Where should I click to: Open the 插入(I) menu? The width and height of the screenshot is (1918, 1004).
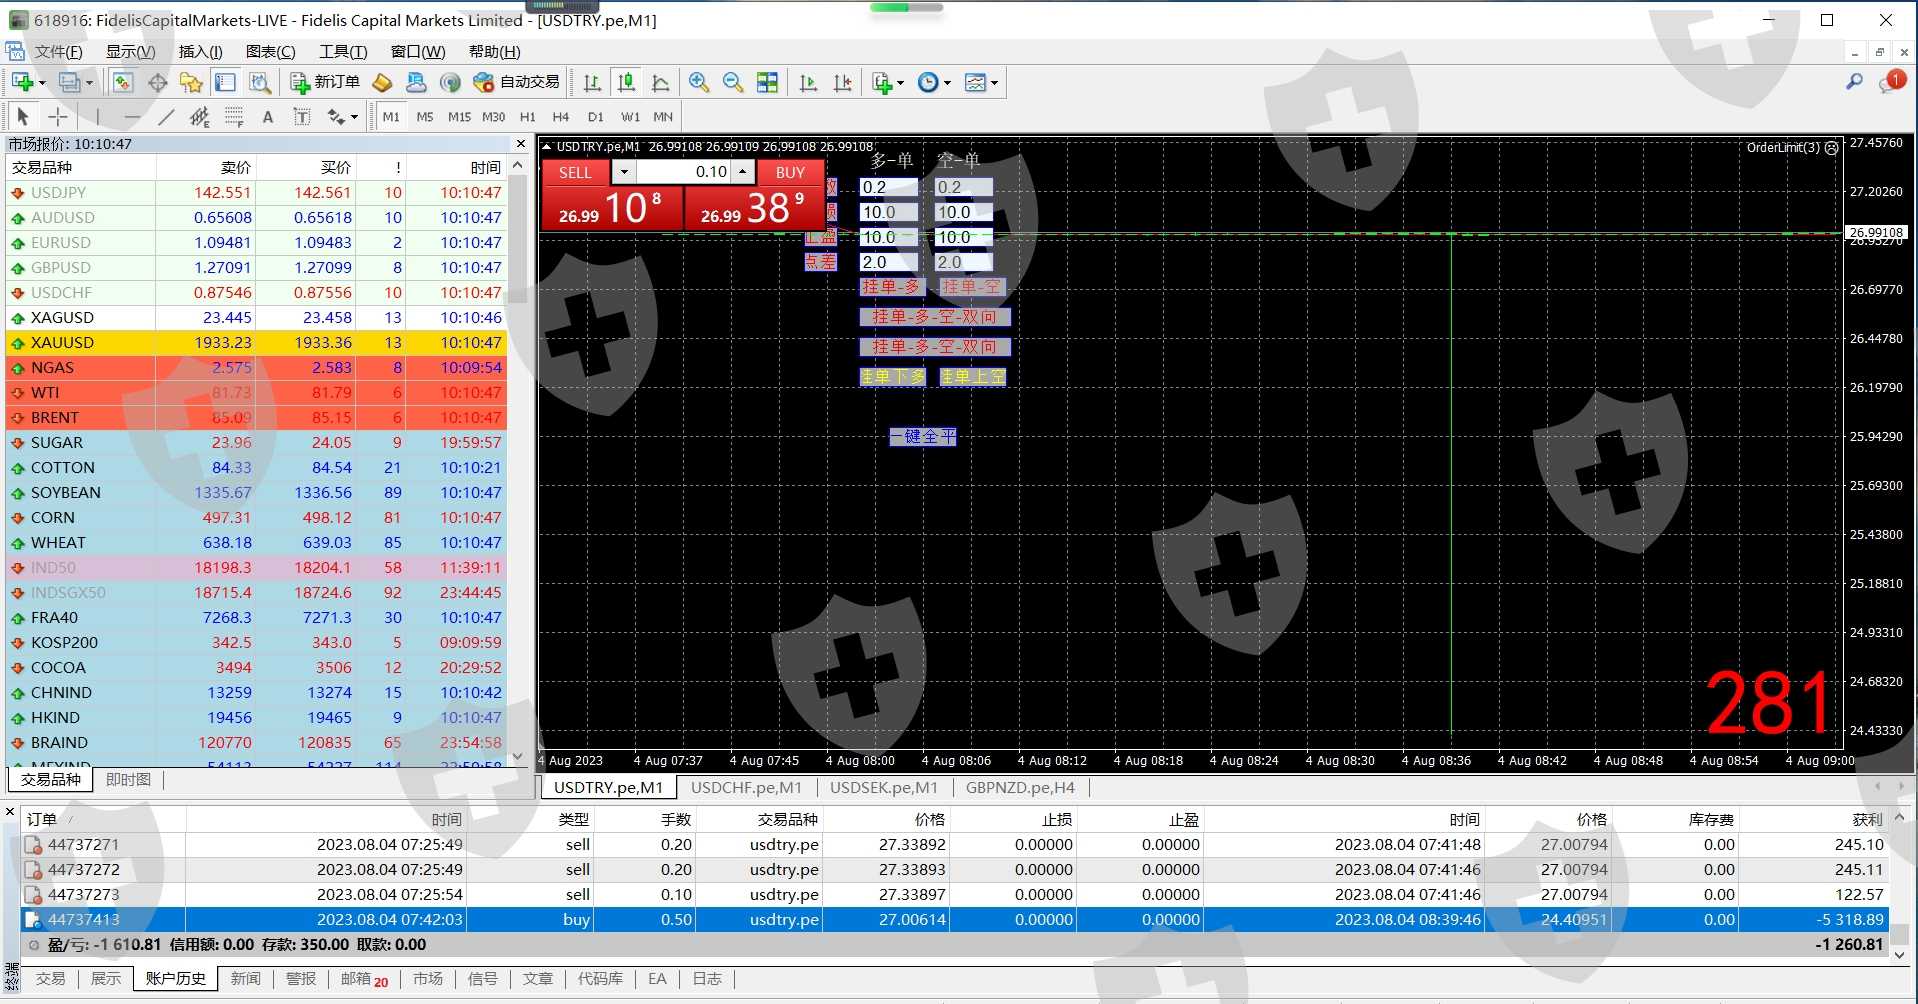point(200,52)
